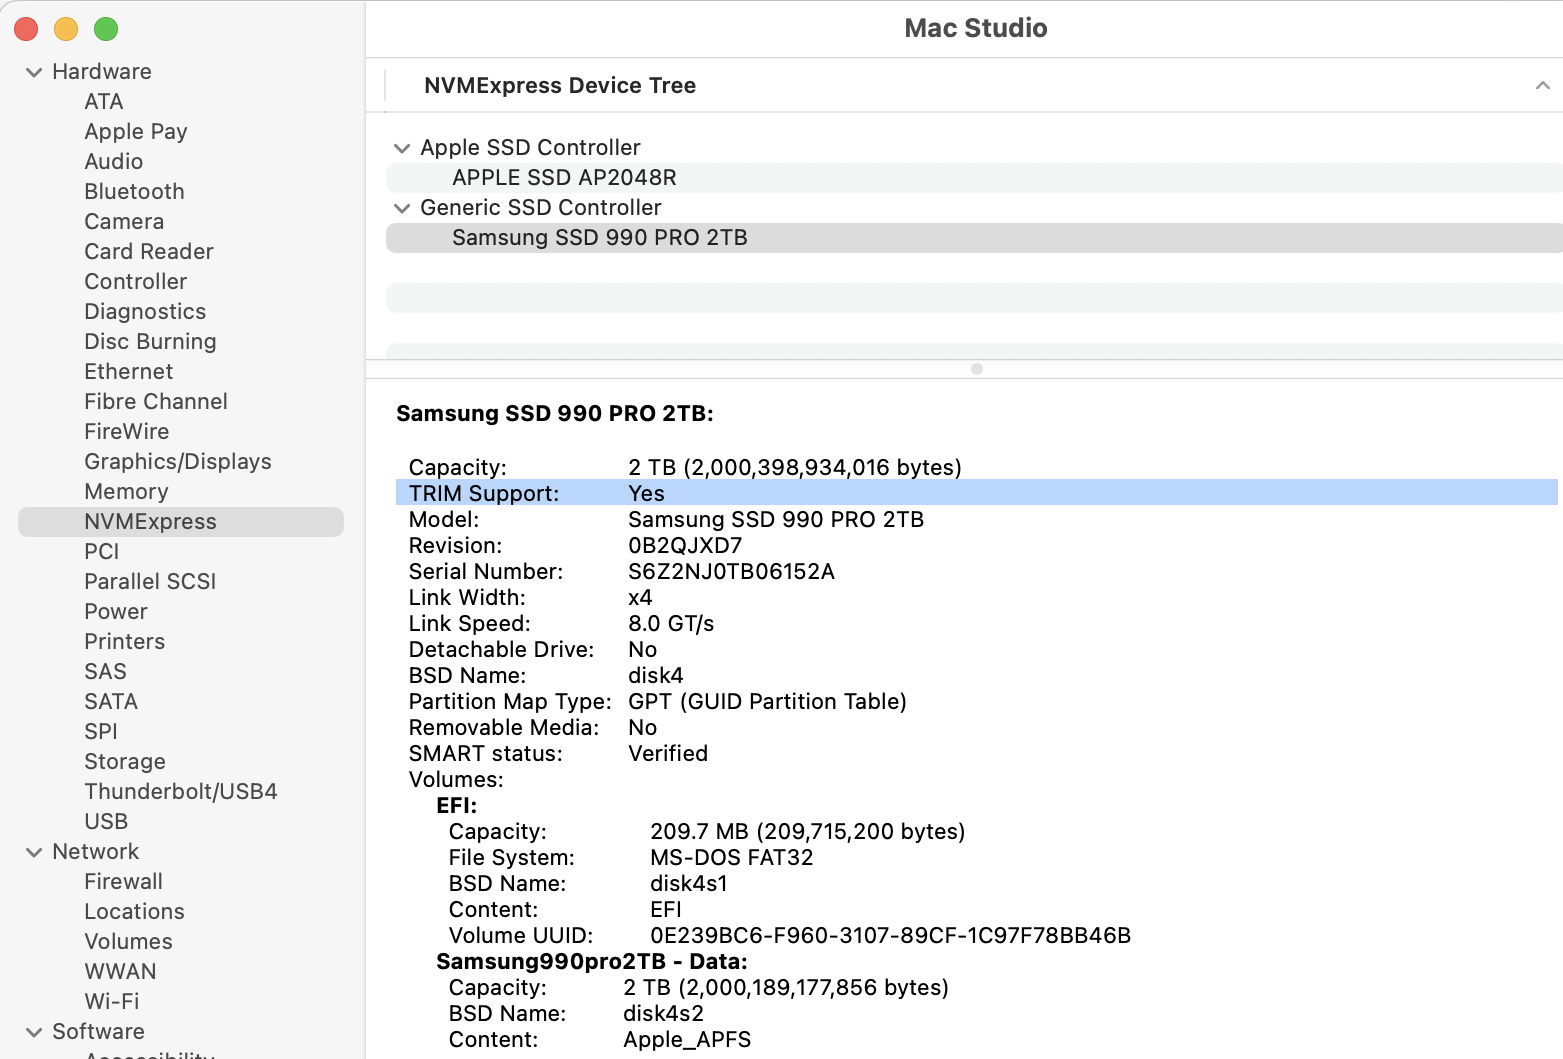The width and height of the screenshot is (1563, 1059).
Task: Click the MS-DOS FAT32 file system value
Action: pos(732,858)
